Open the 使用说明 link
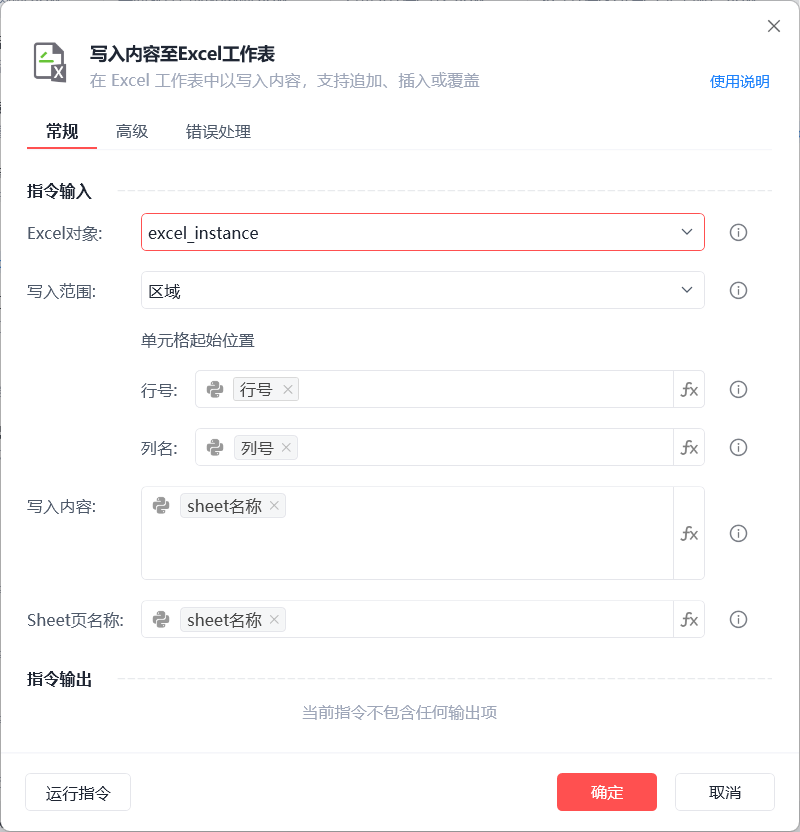800x832 pixels. coord(740,82)
